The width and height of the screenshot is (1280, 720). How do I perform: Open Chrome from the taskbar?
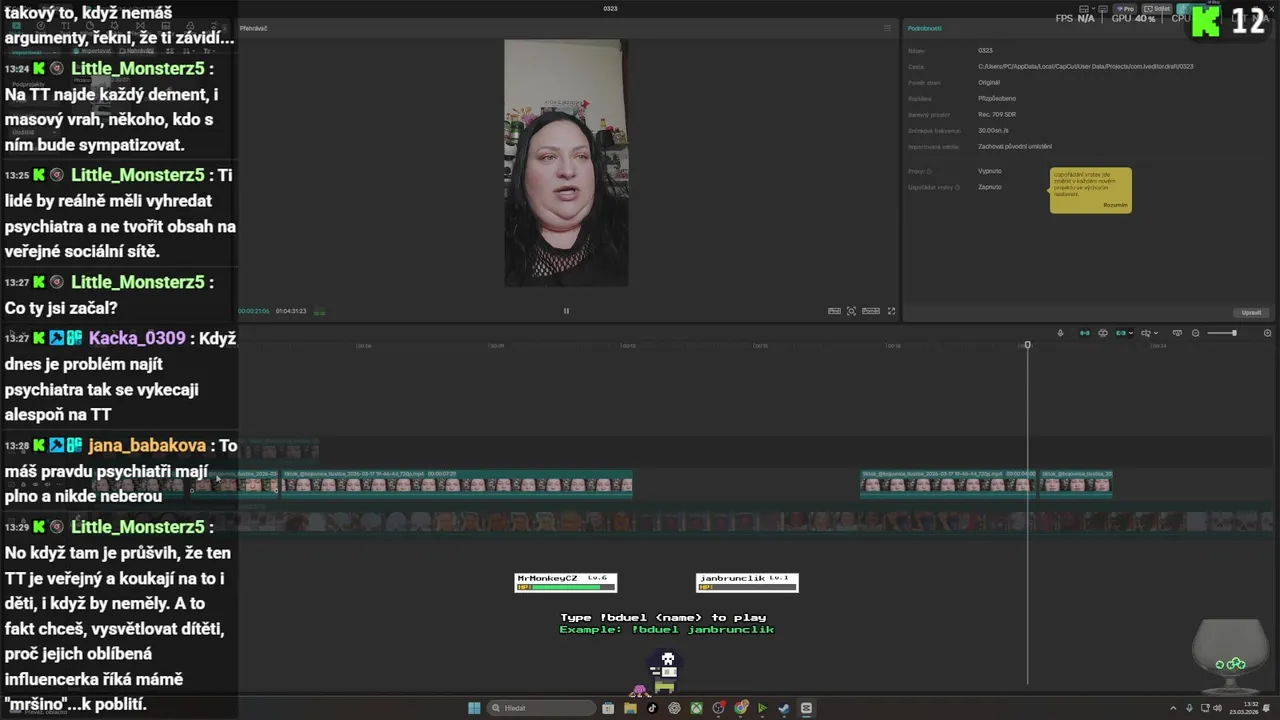pyautogui.click(x=740, y=708)
